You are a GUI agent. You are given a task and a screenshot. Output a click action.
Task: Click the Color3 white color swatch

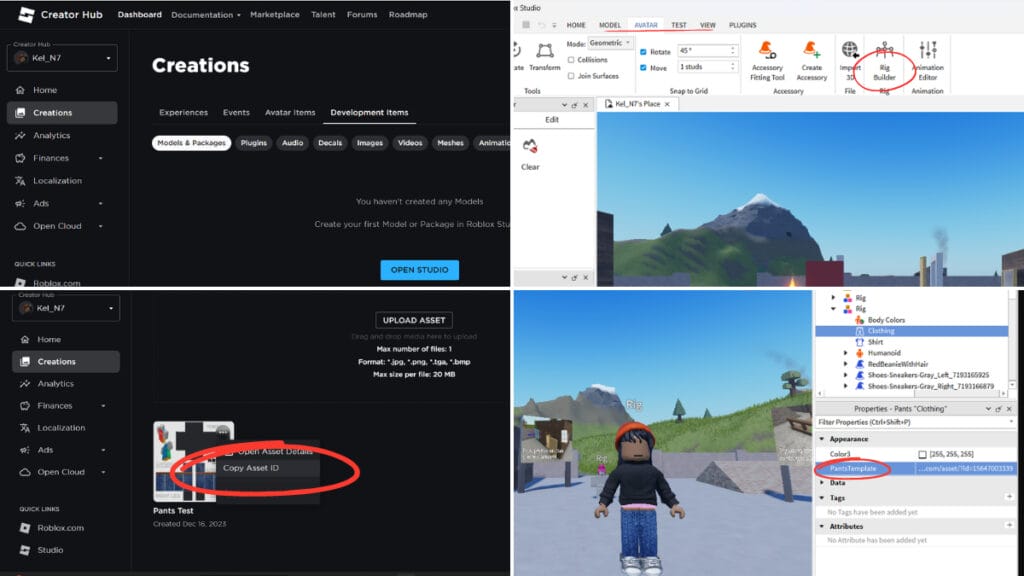click(x=922, y=452)
